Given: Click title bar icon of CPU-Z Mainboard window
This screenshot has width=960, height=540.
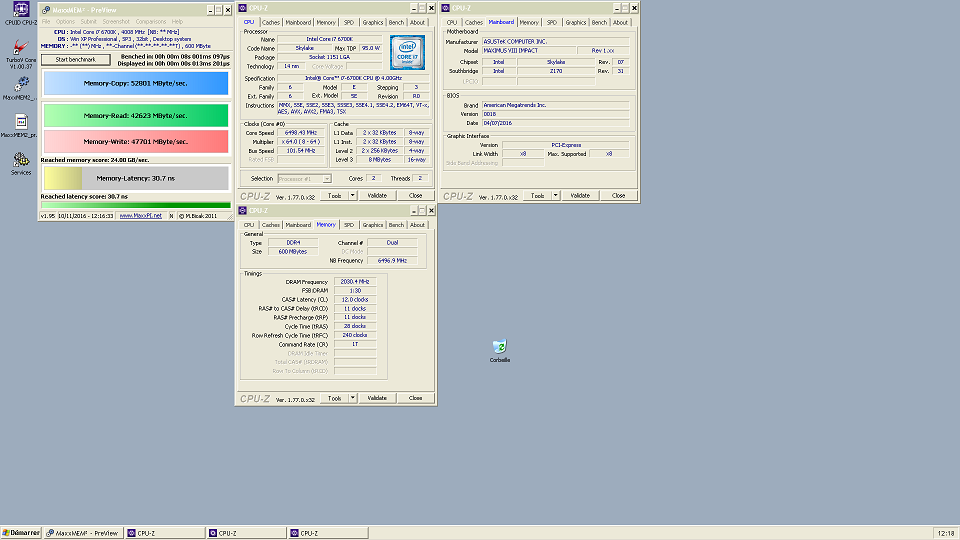Looking at the screenshot, I should [x=445, y=8].
